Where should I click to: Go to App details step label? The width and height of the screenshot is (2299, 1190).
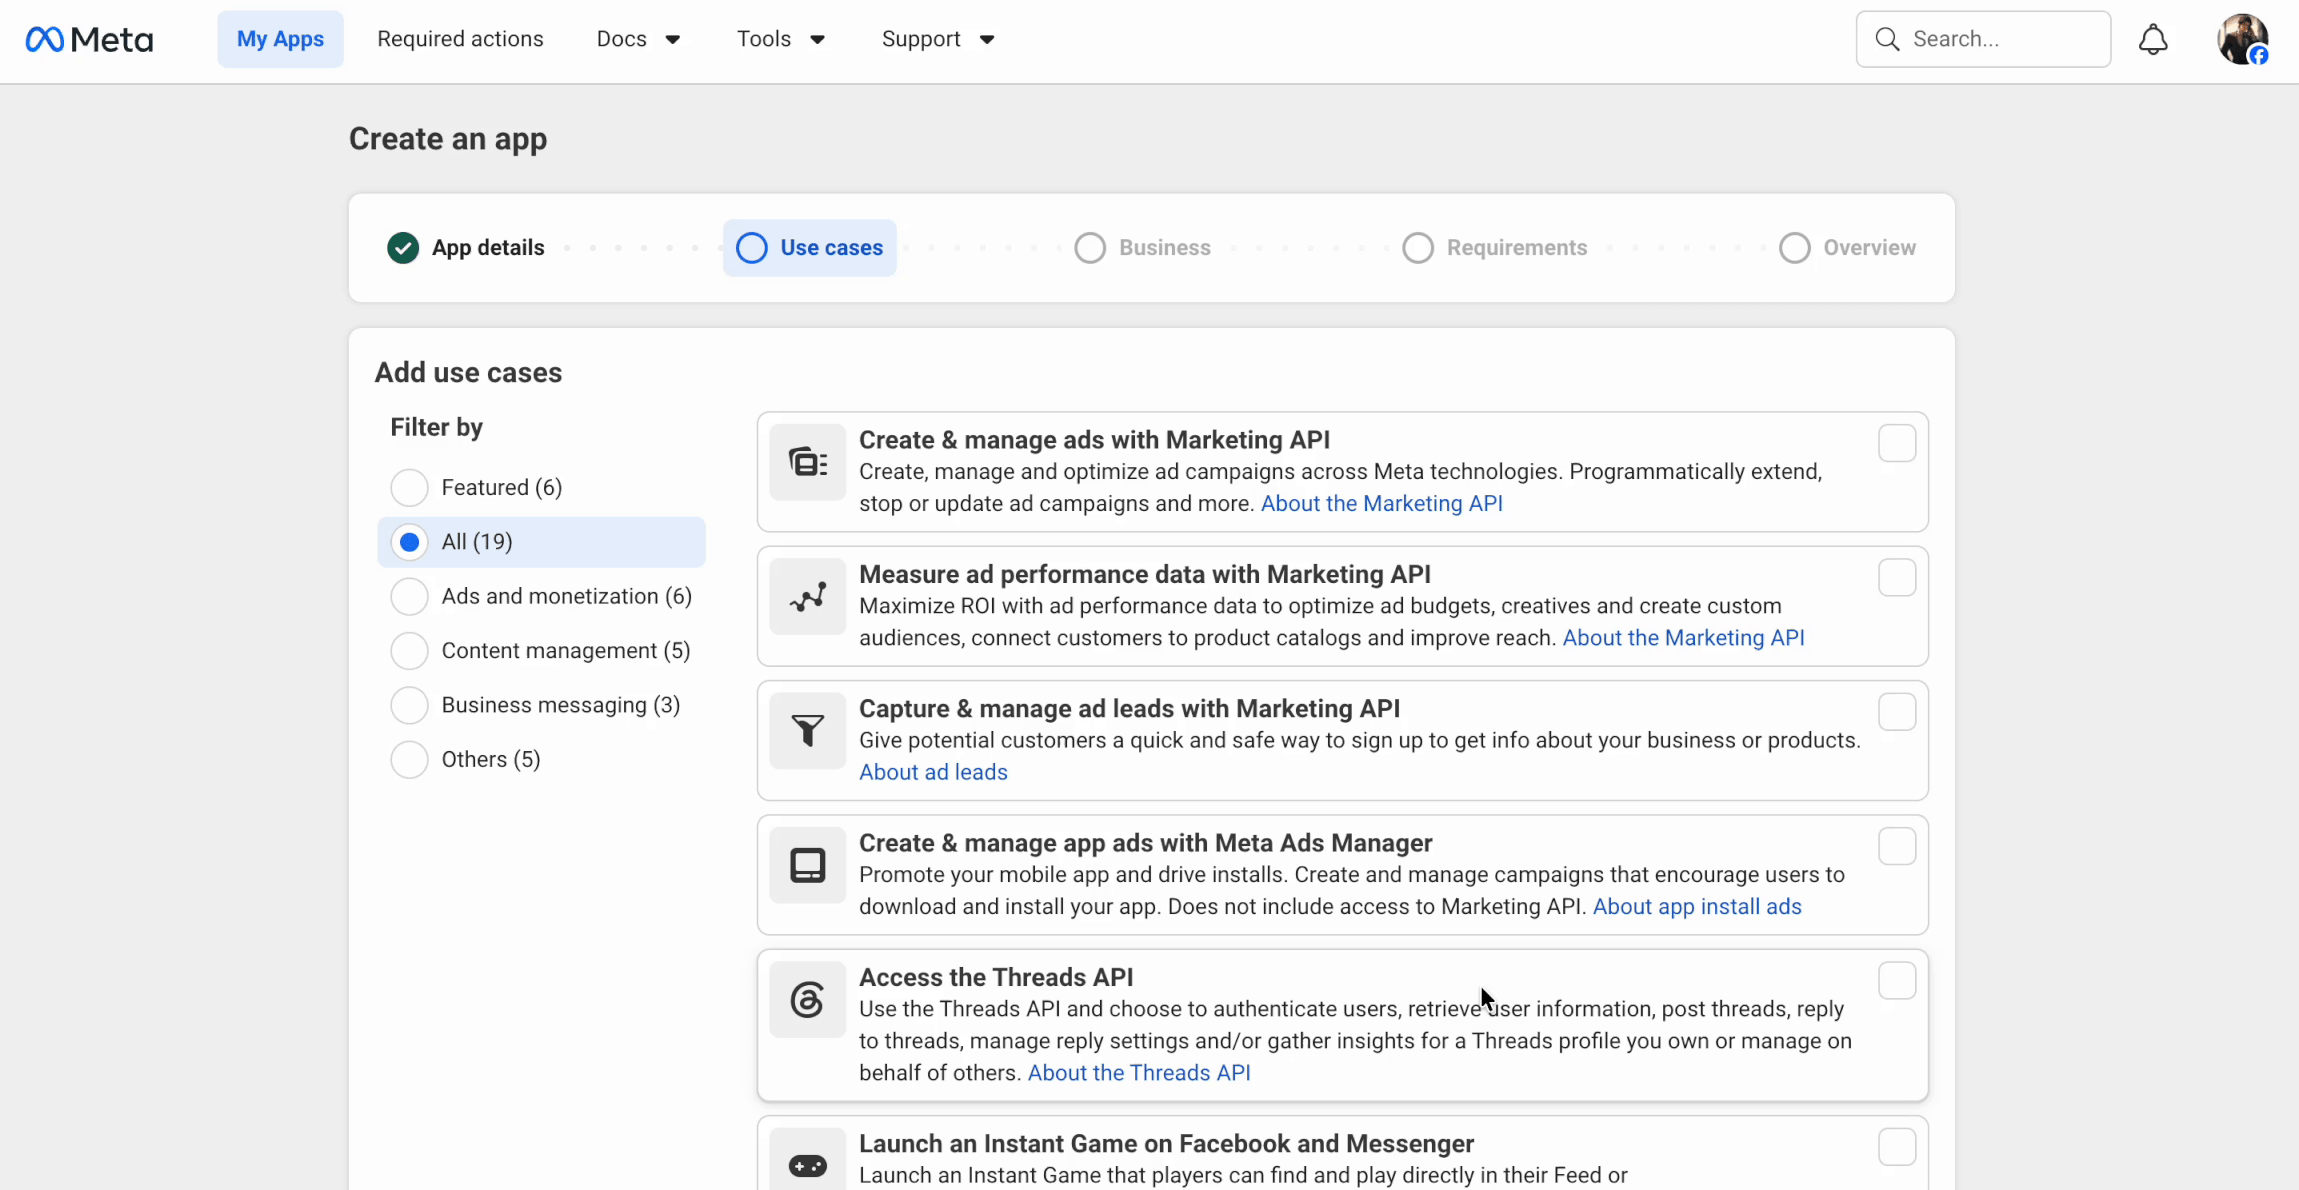[488, 248]
